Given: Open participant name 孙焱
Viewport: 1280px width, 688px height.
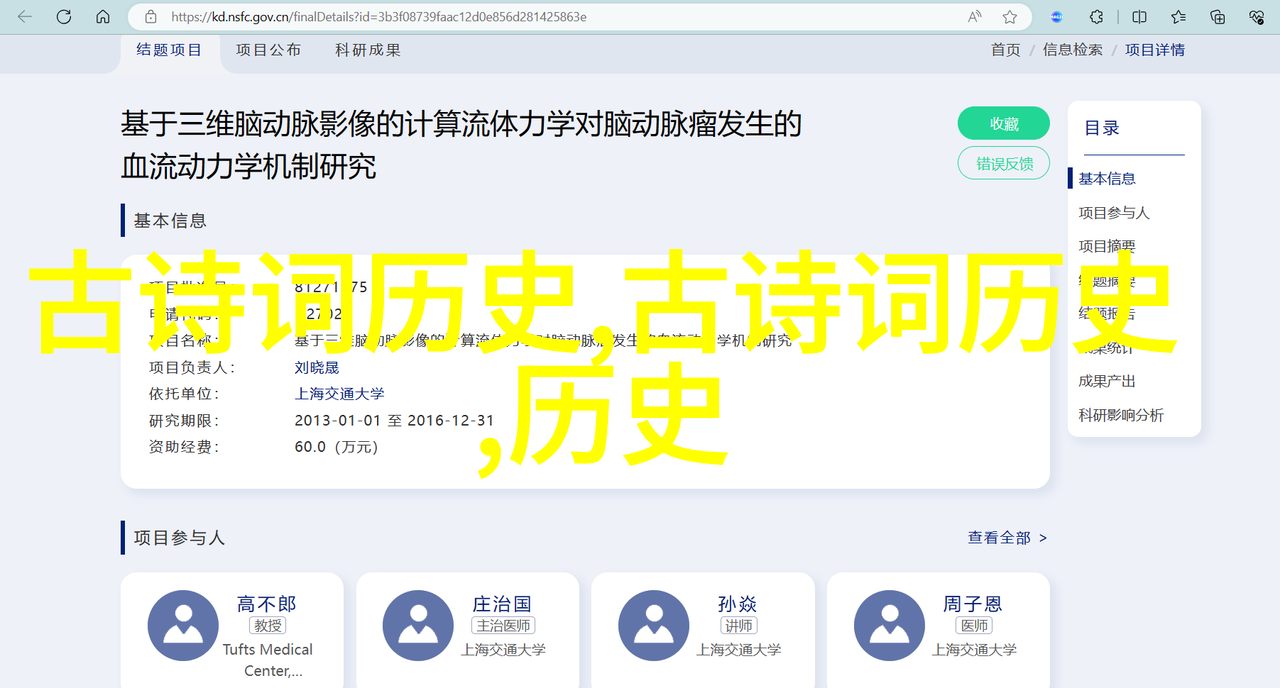Looking at the screenshot, I should 738,604.
